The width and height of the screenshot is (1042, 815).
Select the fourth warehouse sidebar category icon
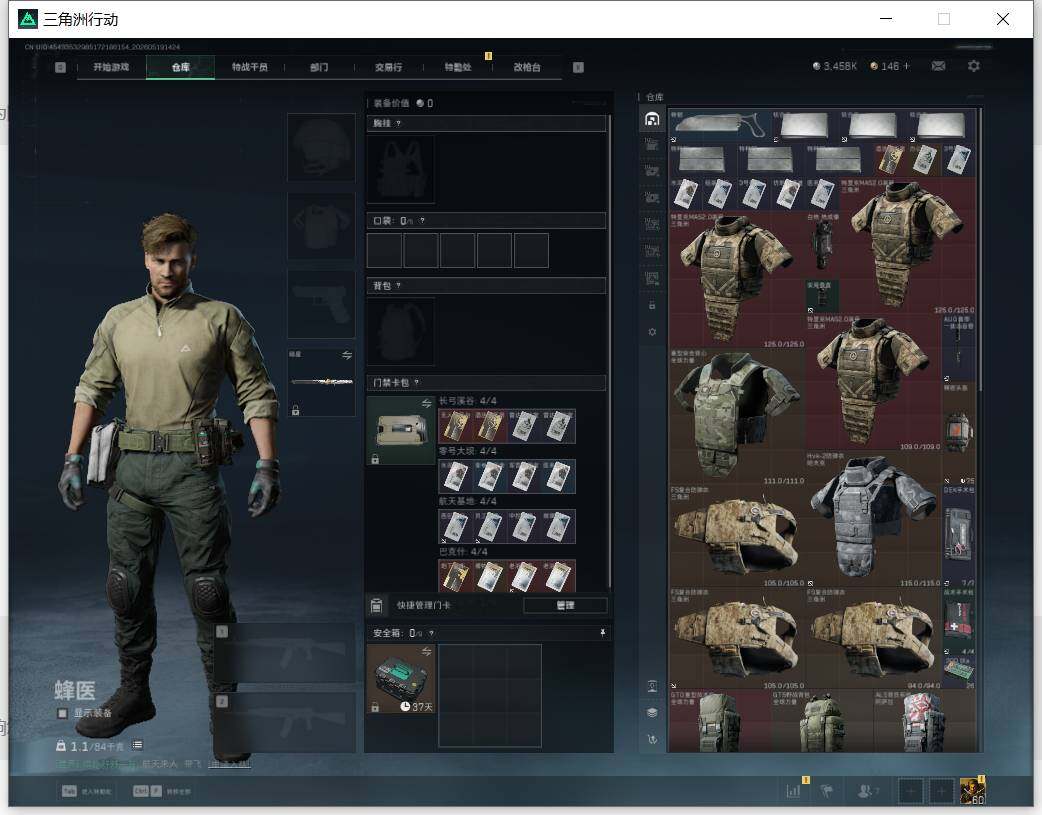click(652, 197)
